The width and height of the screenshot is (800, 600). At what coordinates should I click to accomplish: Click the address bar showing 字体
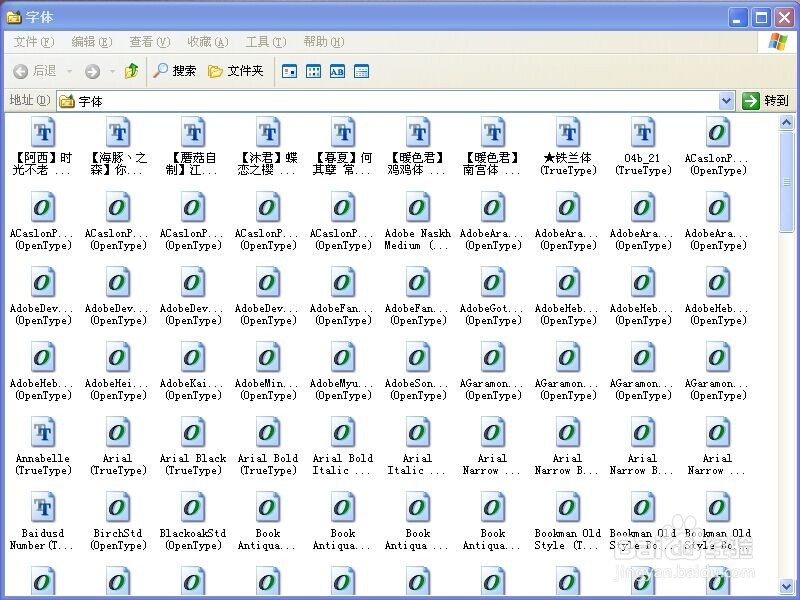[388, 101]
